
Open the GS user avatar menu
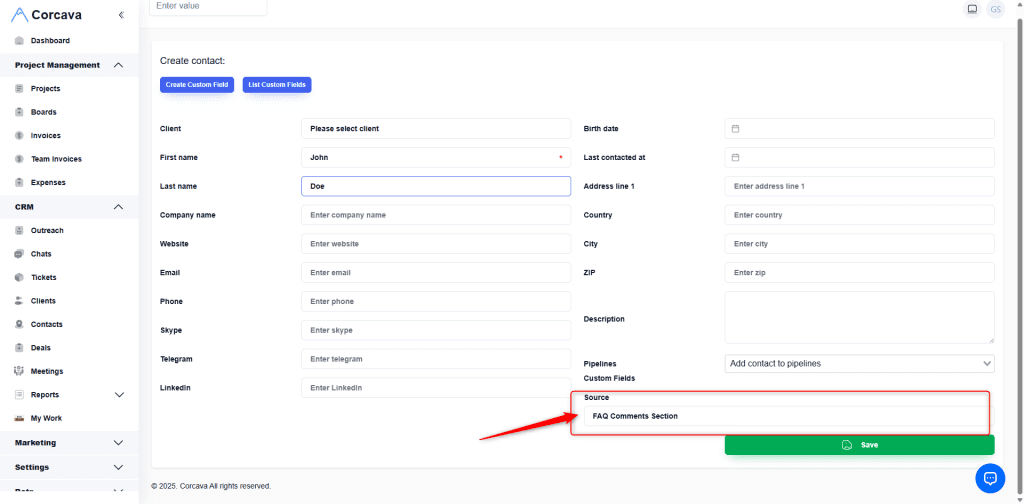995,9
